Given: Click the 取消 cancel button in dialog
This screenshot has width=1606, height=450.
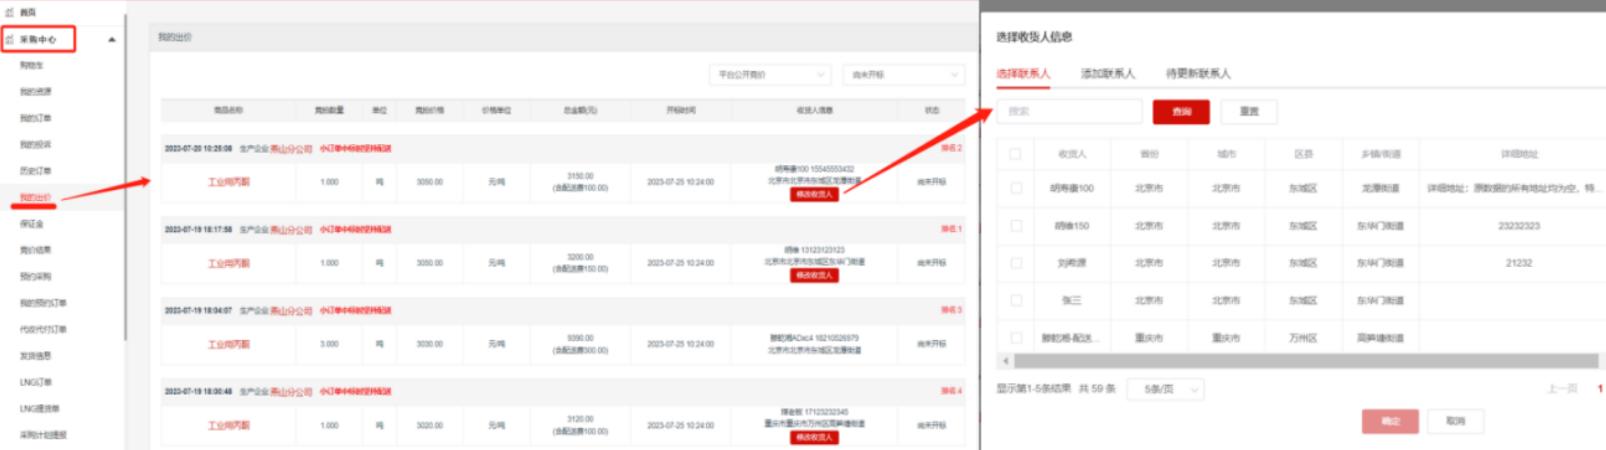Looking at the screenshot, I should [x=1455, y=421].
